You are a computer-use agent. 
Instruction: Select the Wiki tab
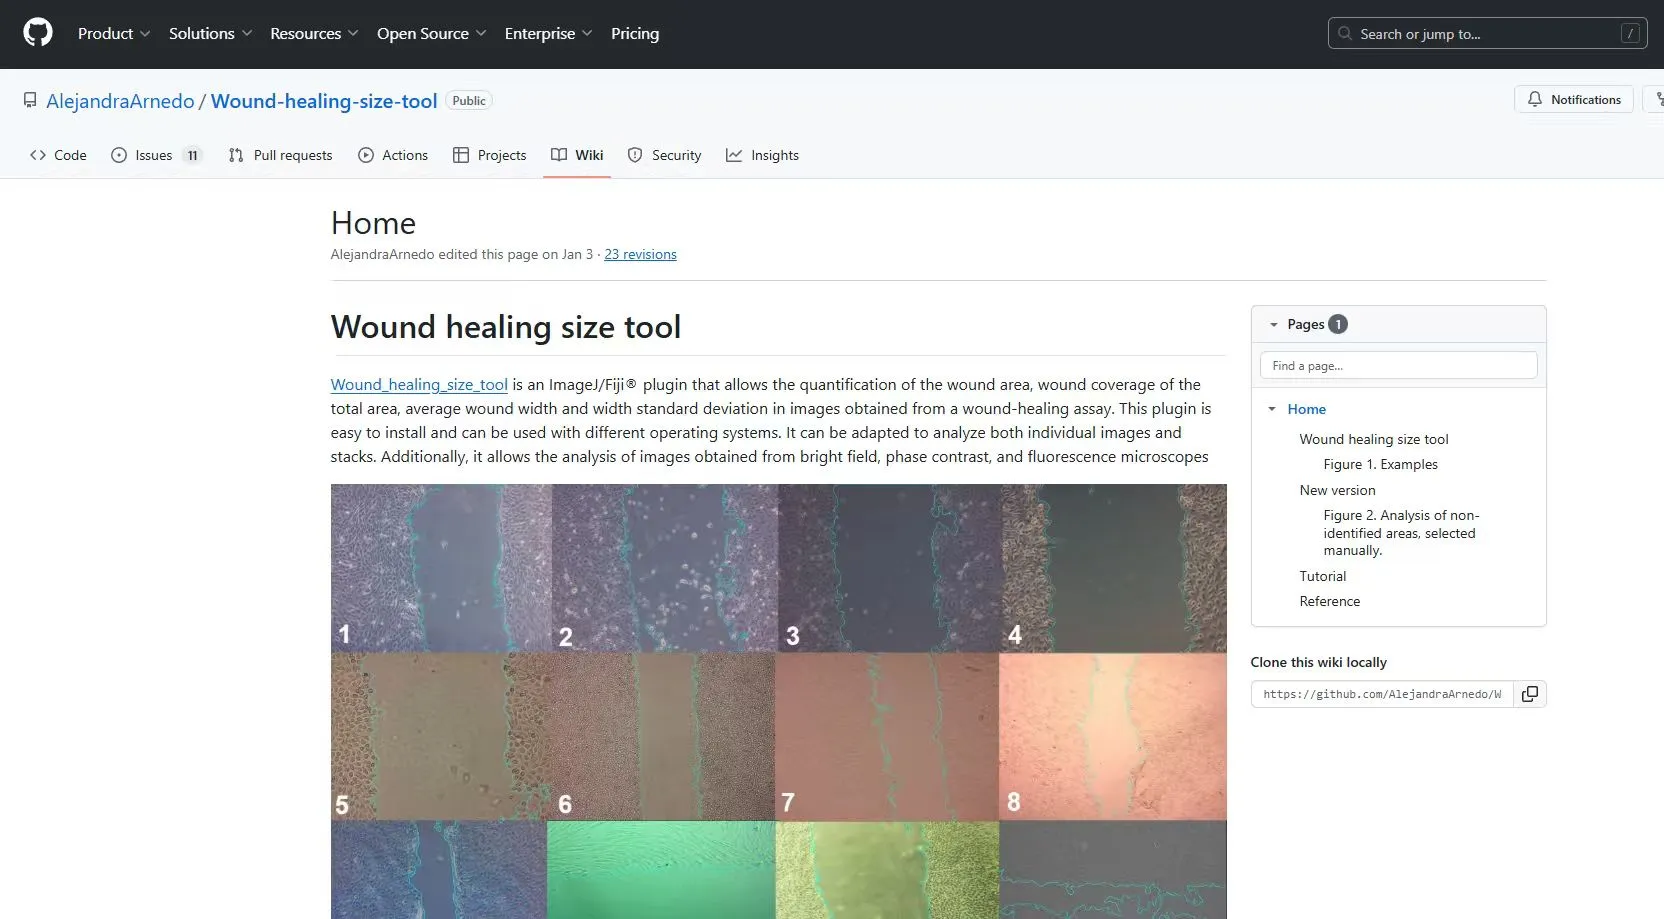[577, 155]
